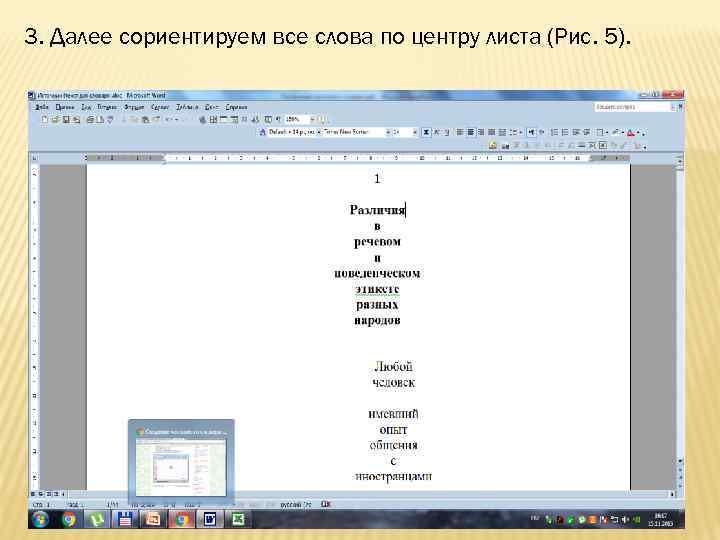720x540 pixels.
Task: Open the Справка menu
Action: [x=236, y=107]
